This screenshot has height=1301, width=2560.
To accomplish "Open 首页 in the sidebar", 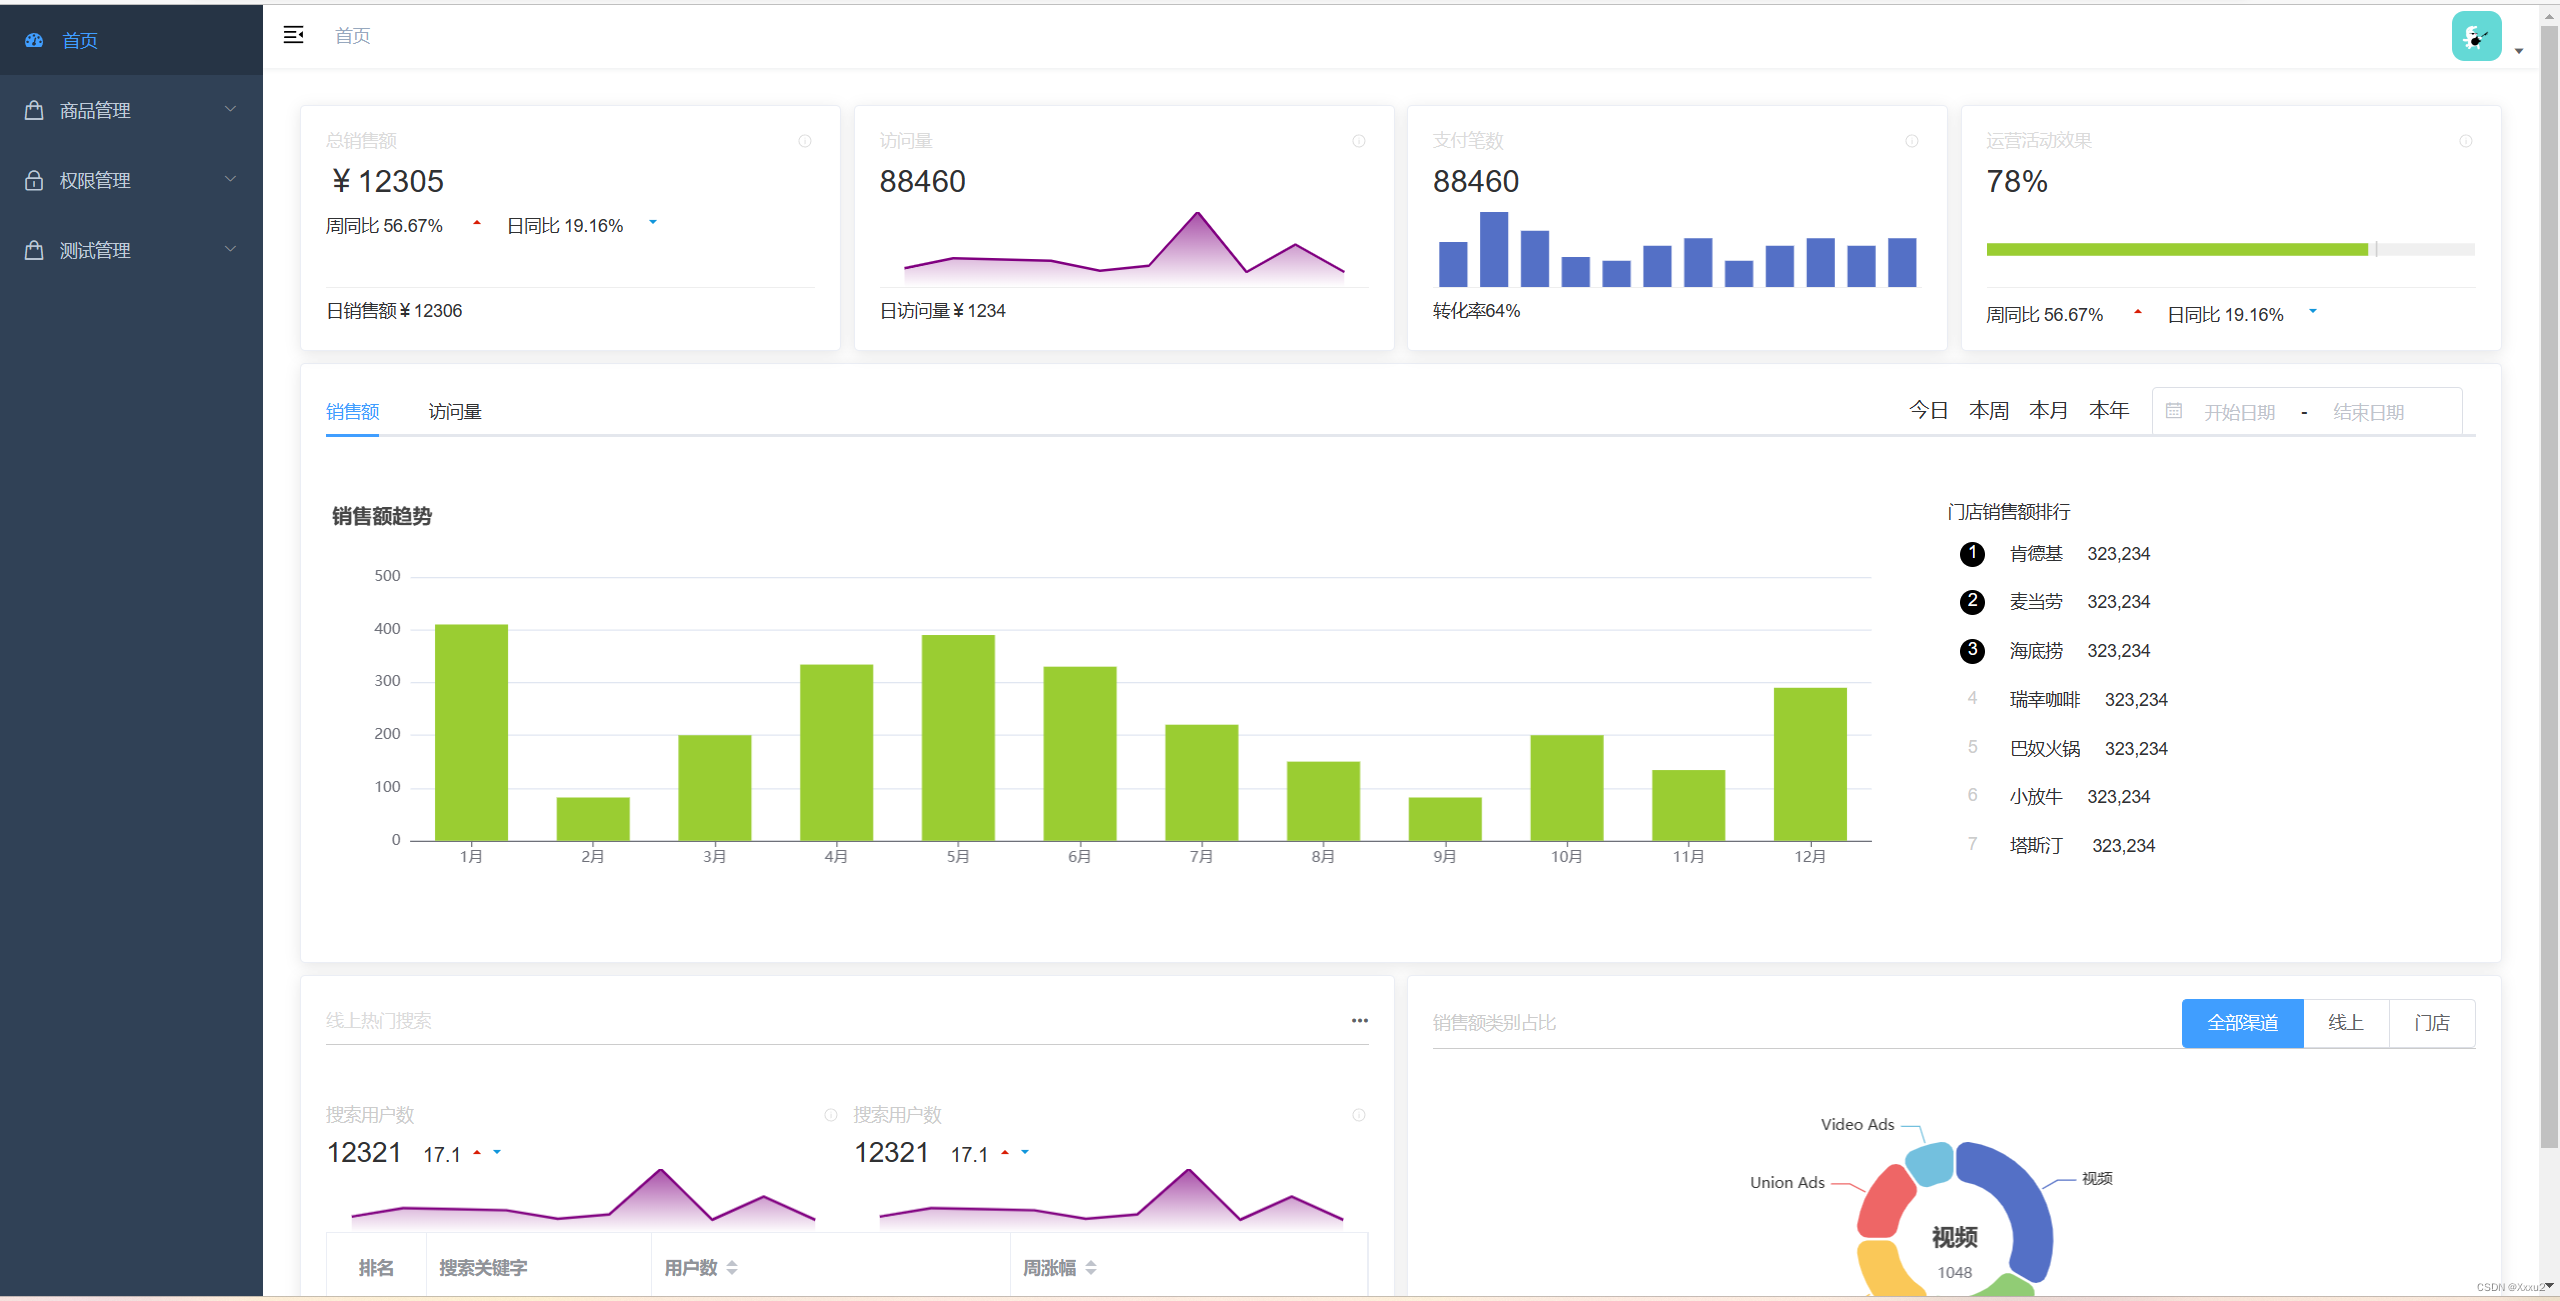I will (x=80, y=40).
